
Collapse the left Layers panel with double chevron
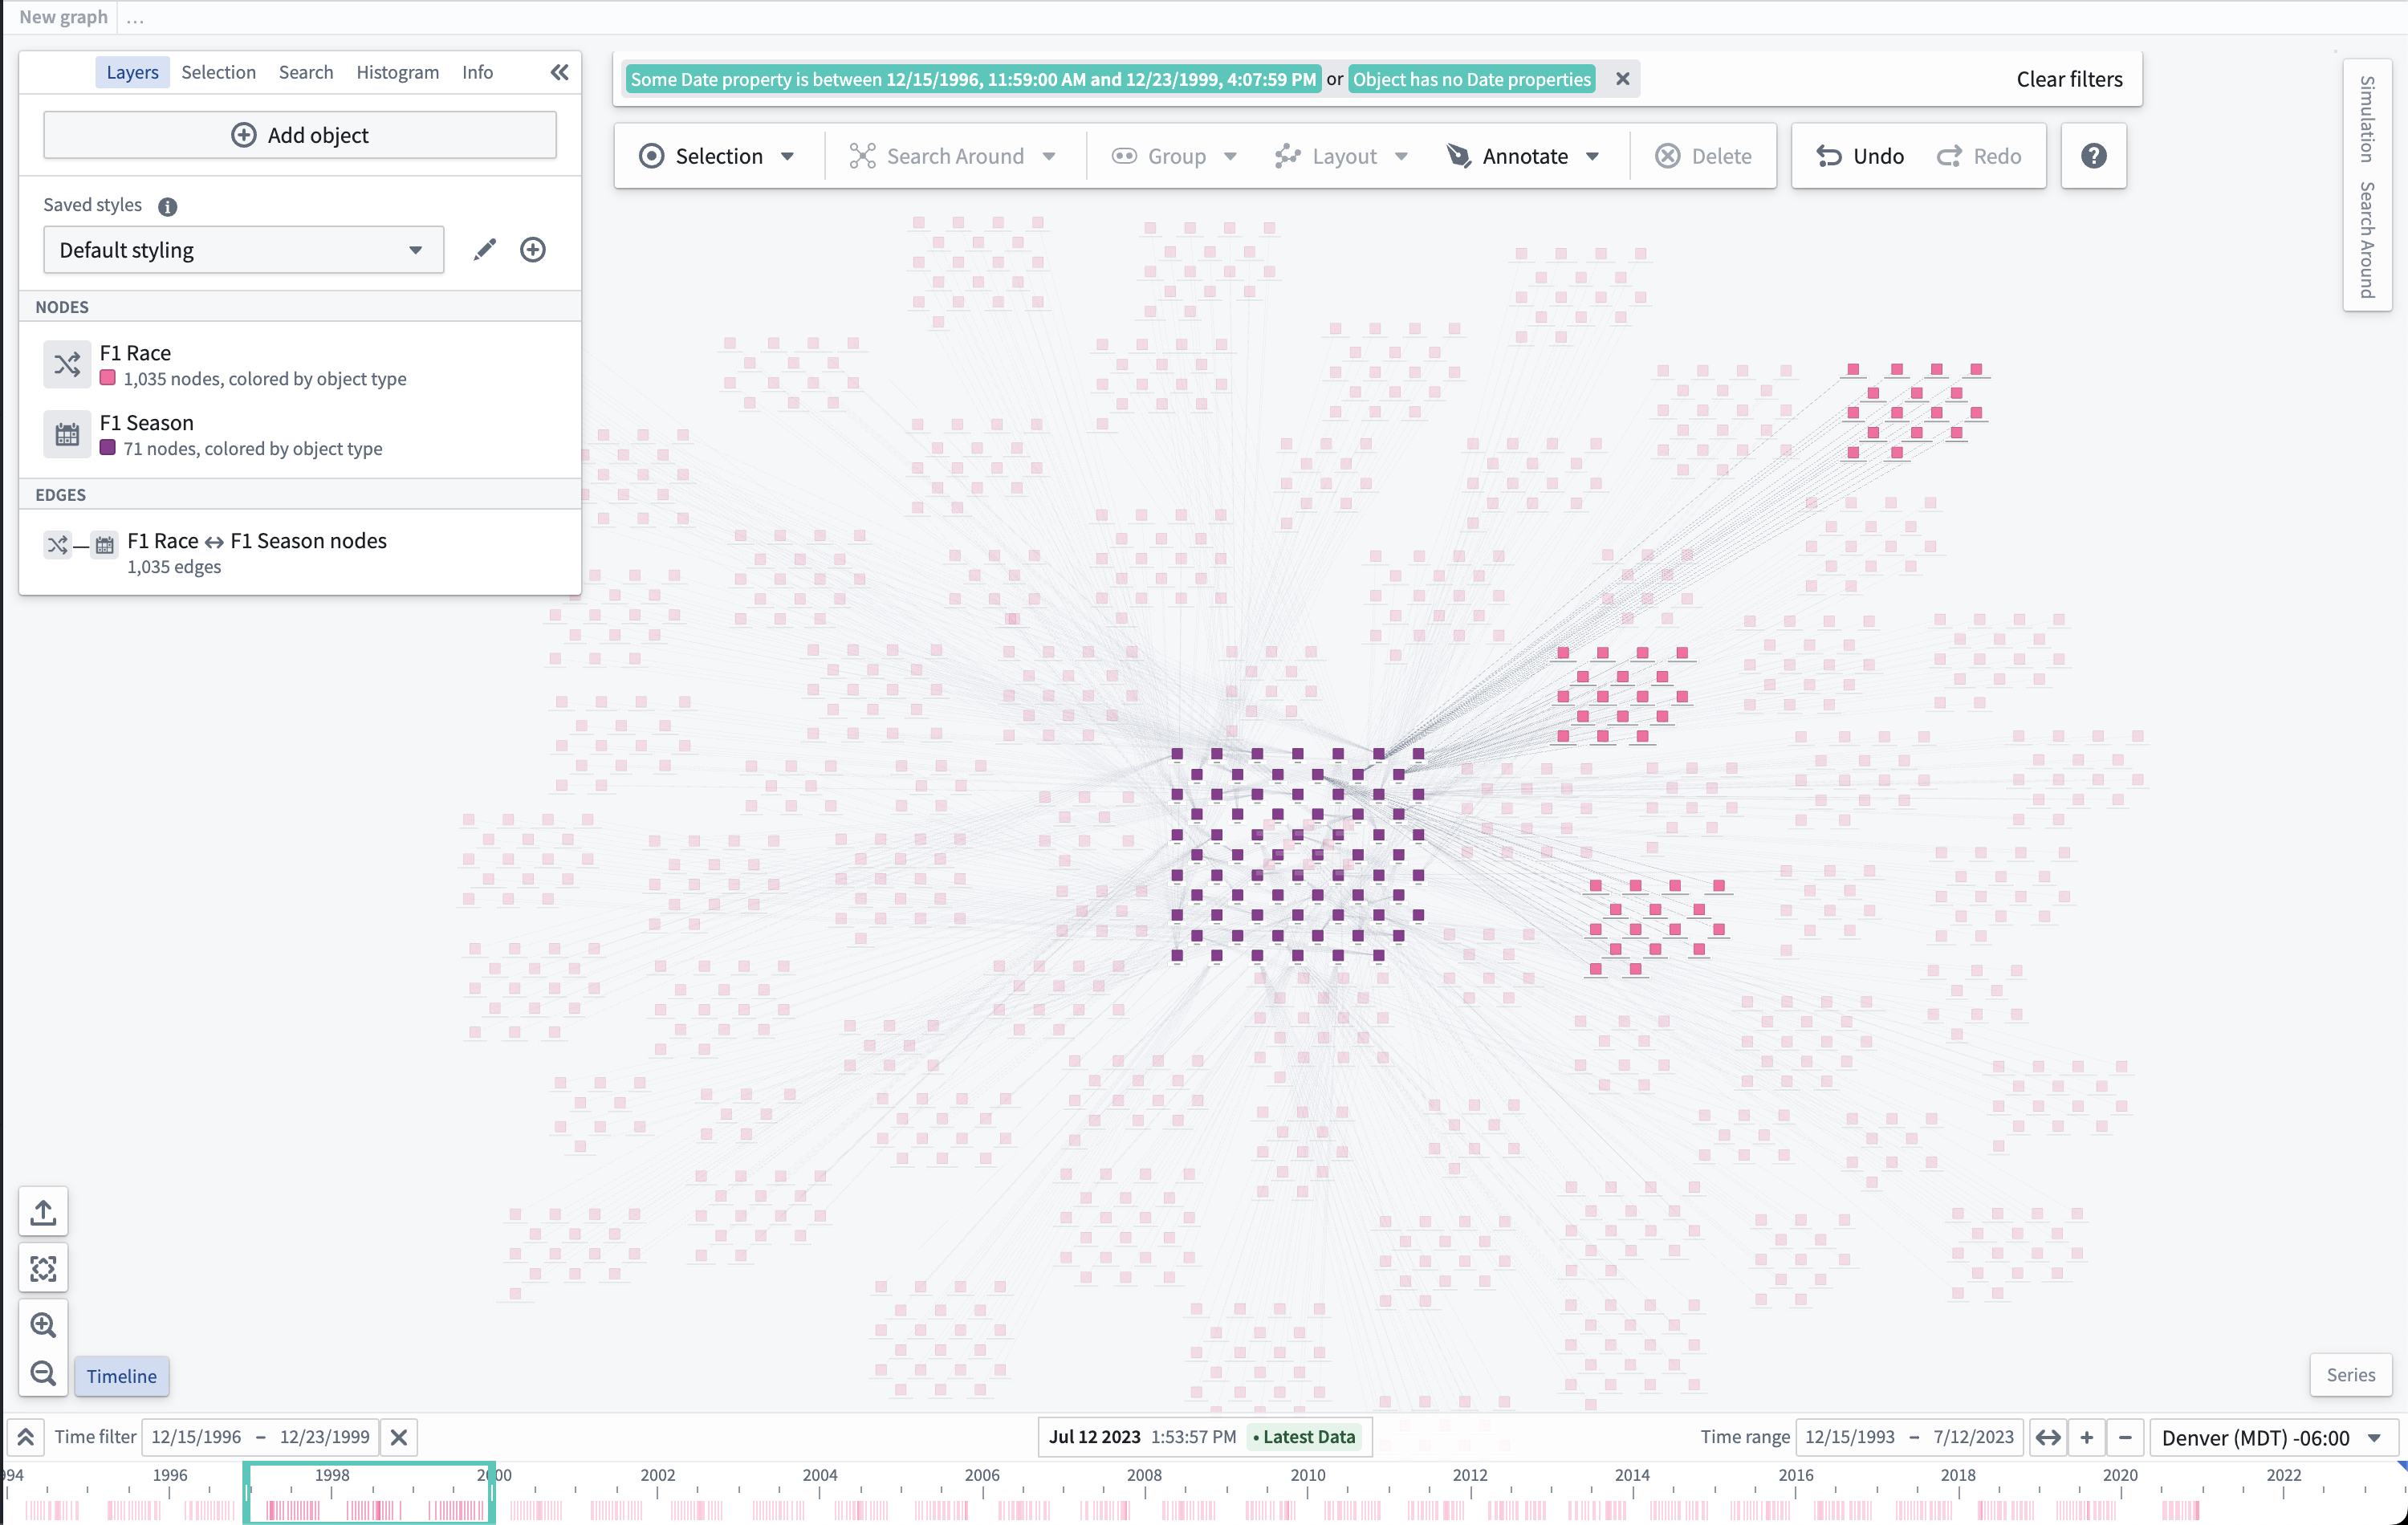point(559,72)
